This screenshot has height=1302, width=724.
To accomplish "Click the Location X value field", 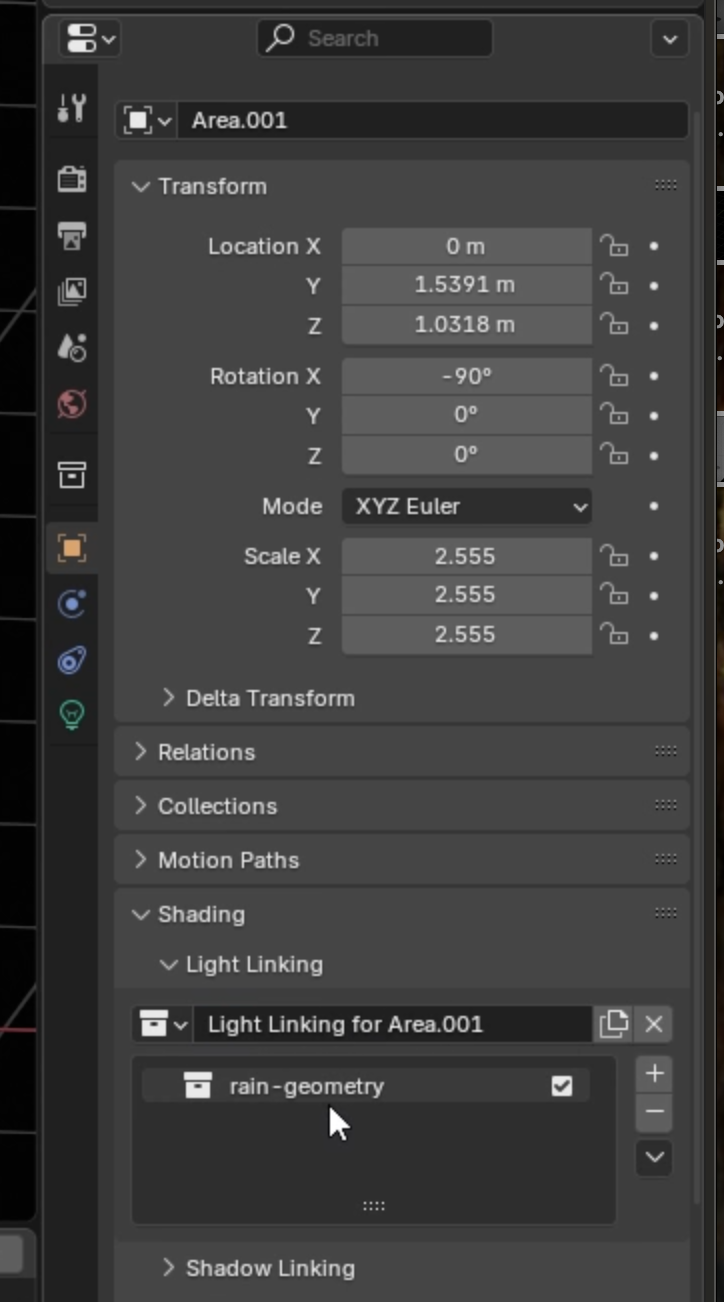I will point(466,246).
